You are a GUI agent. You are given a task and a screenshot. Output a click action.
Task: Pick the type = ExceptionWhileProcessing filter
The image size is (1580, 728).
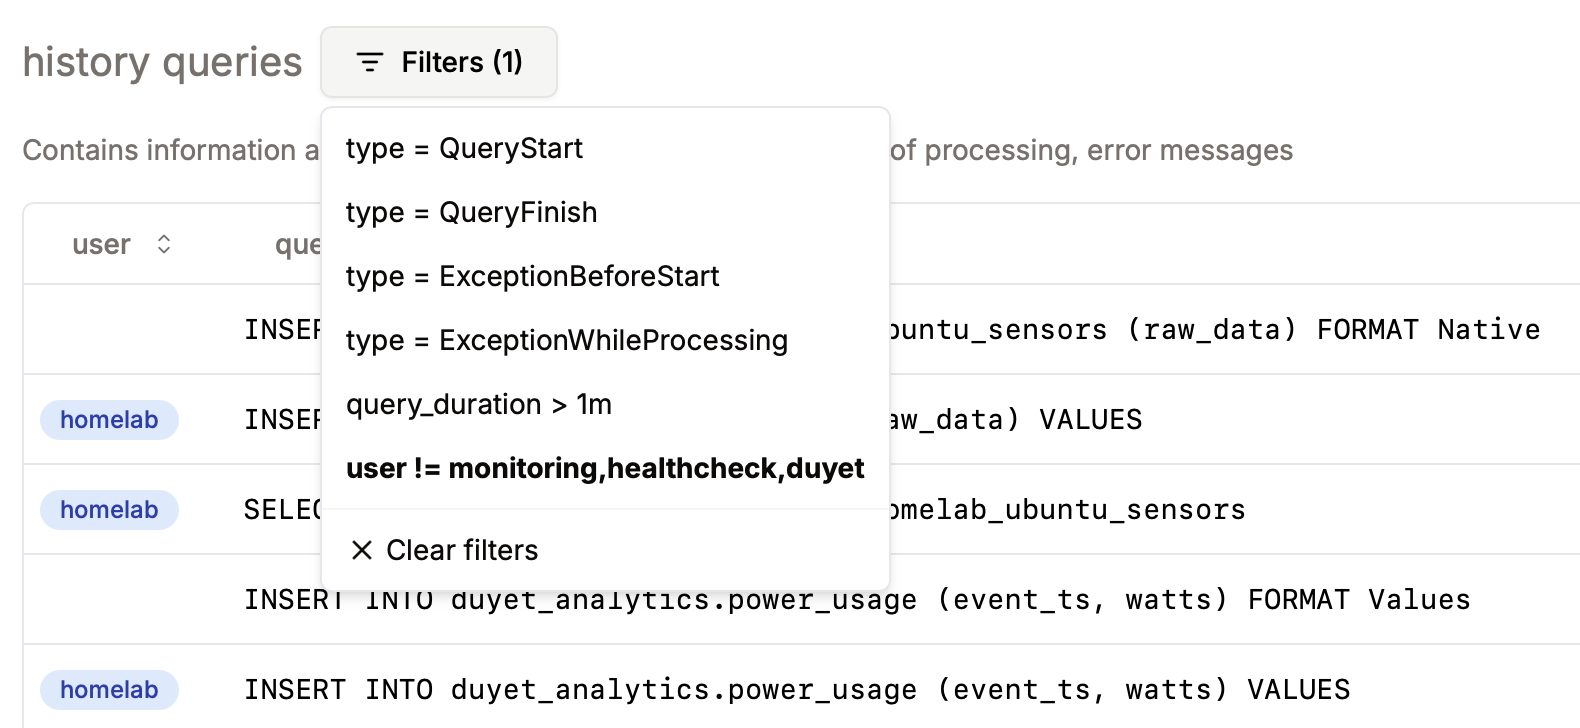tap(566, 341)
